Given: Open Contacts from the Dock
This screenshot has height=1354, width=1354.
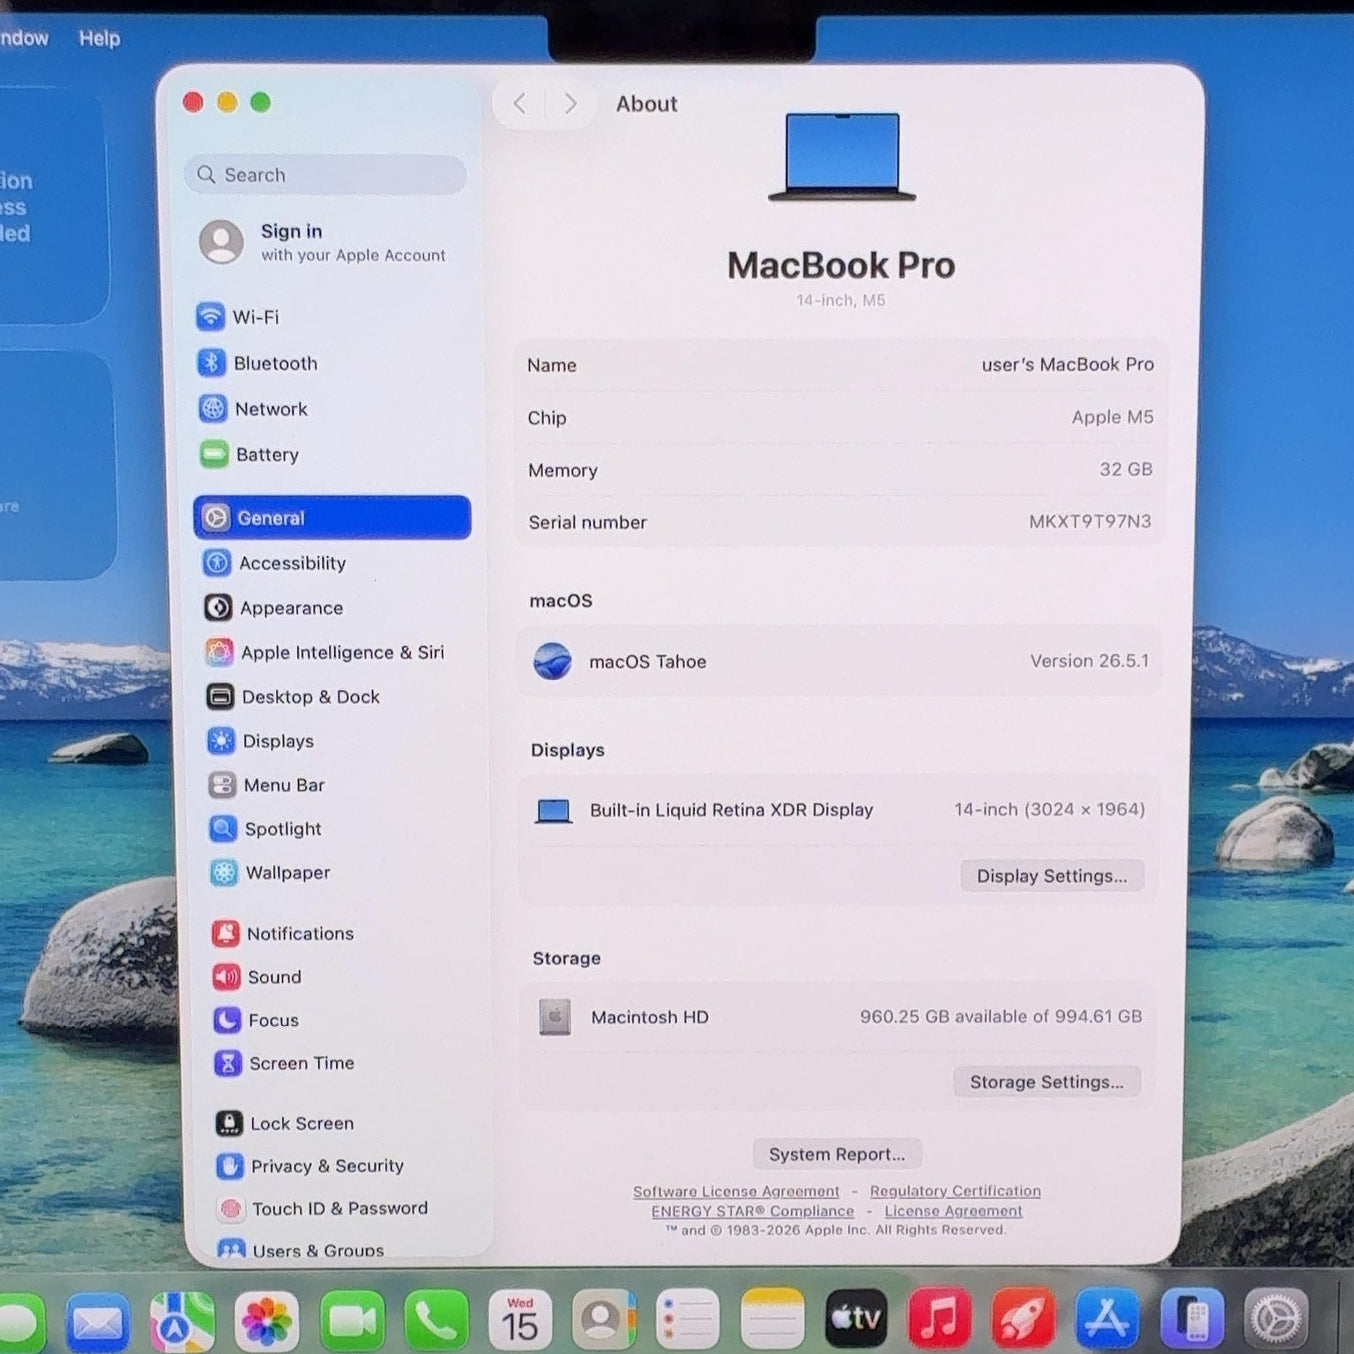Looking at the screenshot, I should coord(604,1320).
